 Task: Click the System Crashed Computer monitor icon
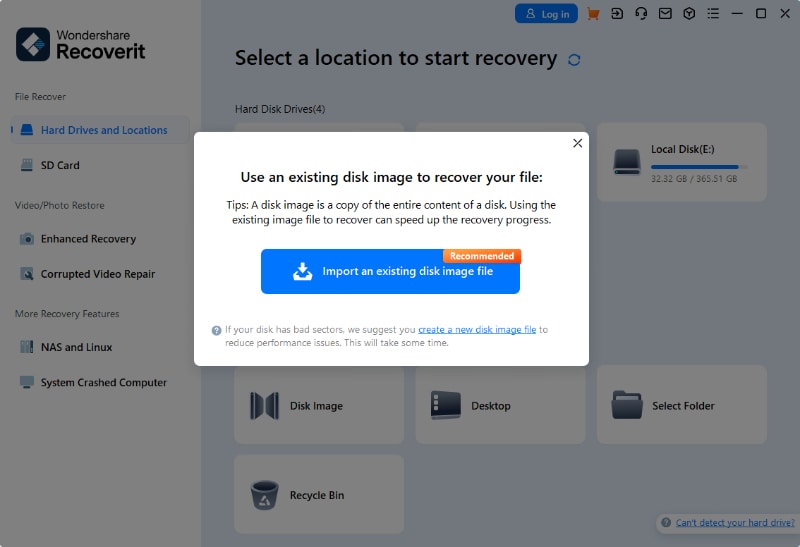[x=27, y=382]
